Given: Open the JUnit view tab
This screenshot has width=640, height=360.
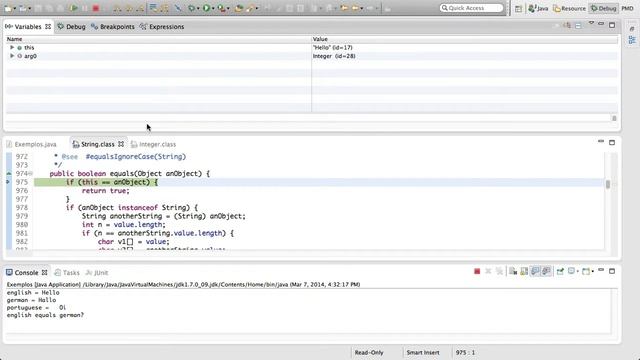Looking at the screenshot, I should [x=97, y=273].
